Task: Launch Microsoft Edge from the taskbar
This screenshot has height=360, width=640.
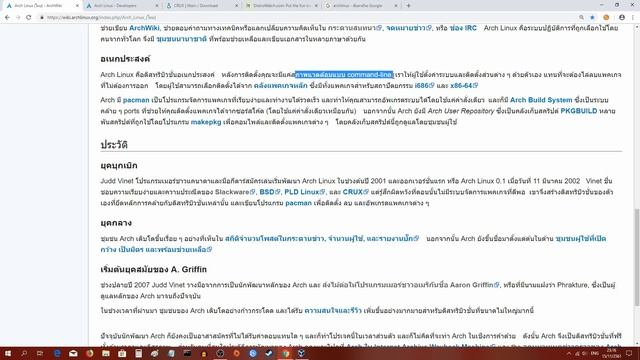Action: (57, 353)
